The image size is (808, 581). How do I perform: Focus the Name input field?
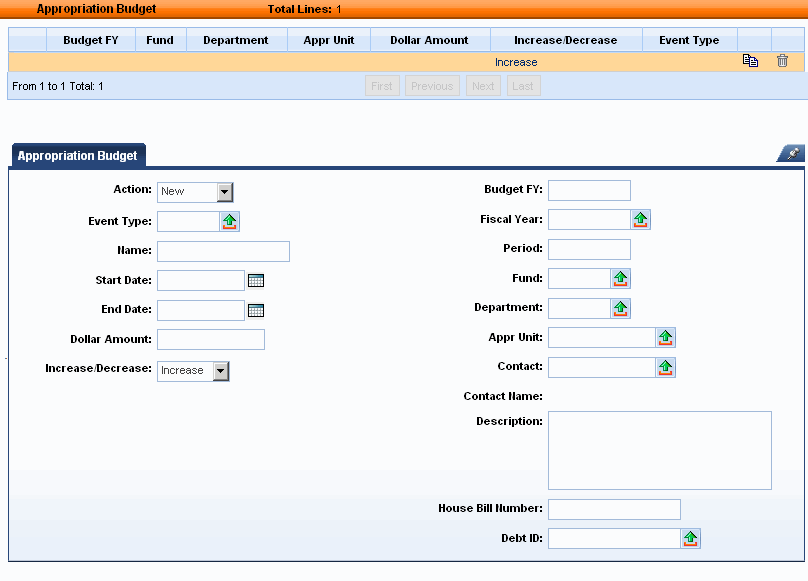tap(223, 252)
